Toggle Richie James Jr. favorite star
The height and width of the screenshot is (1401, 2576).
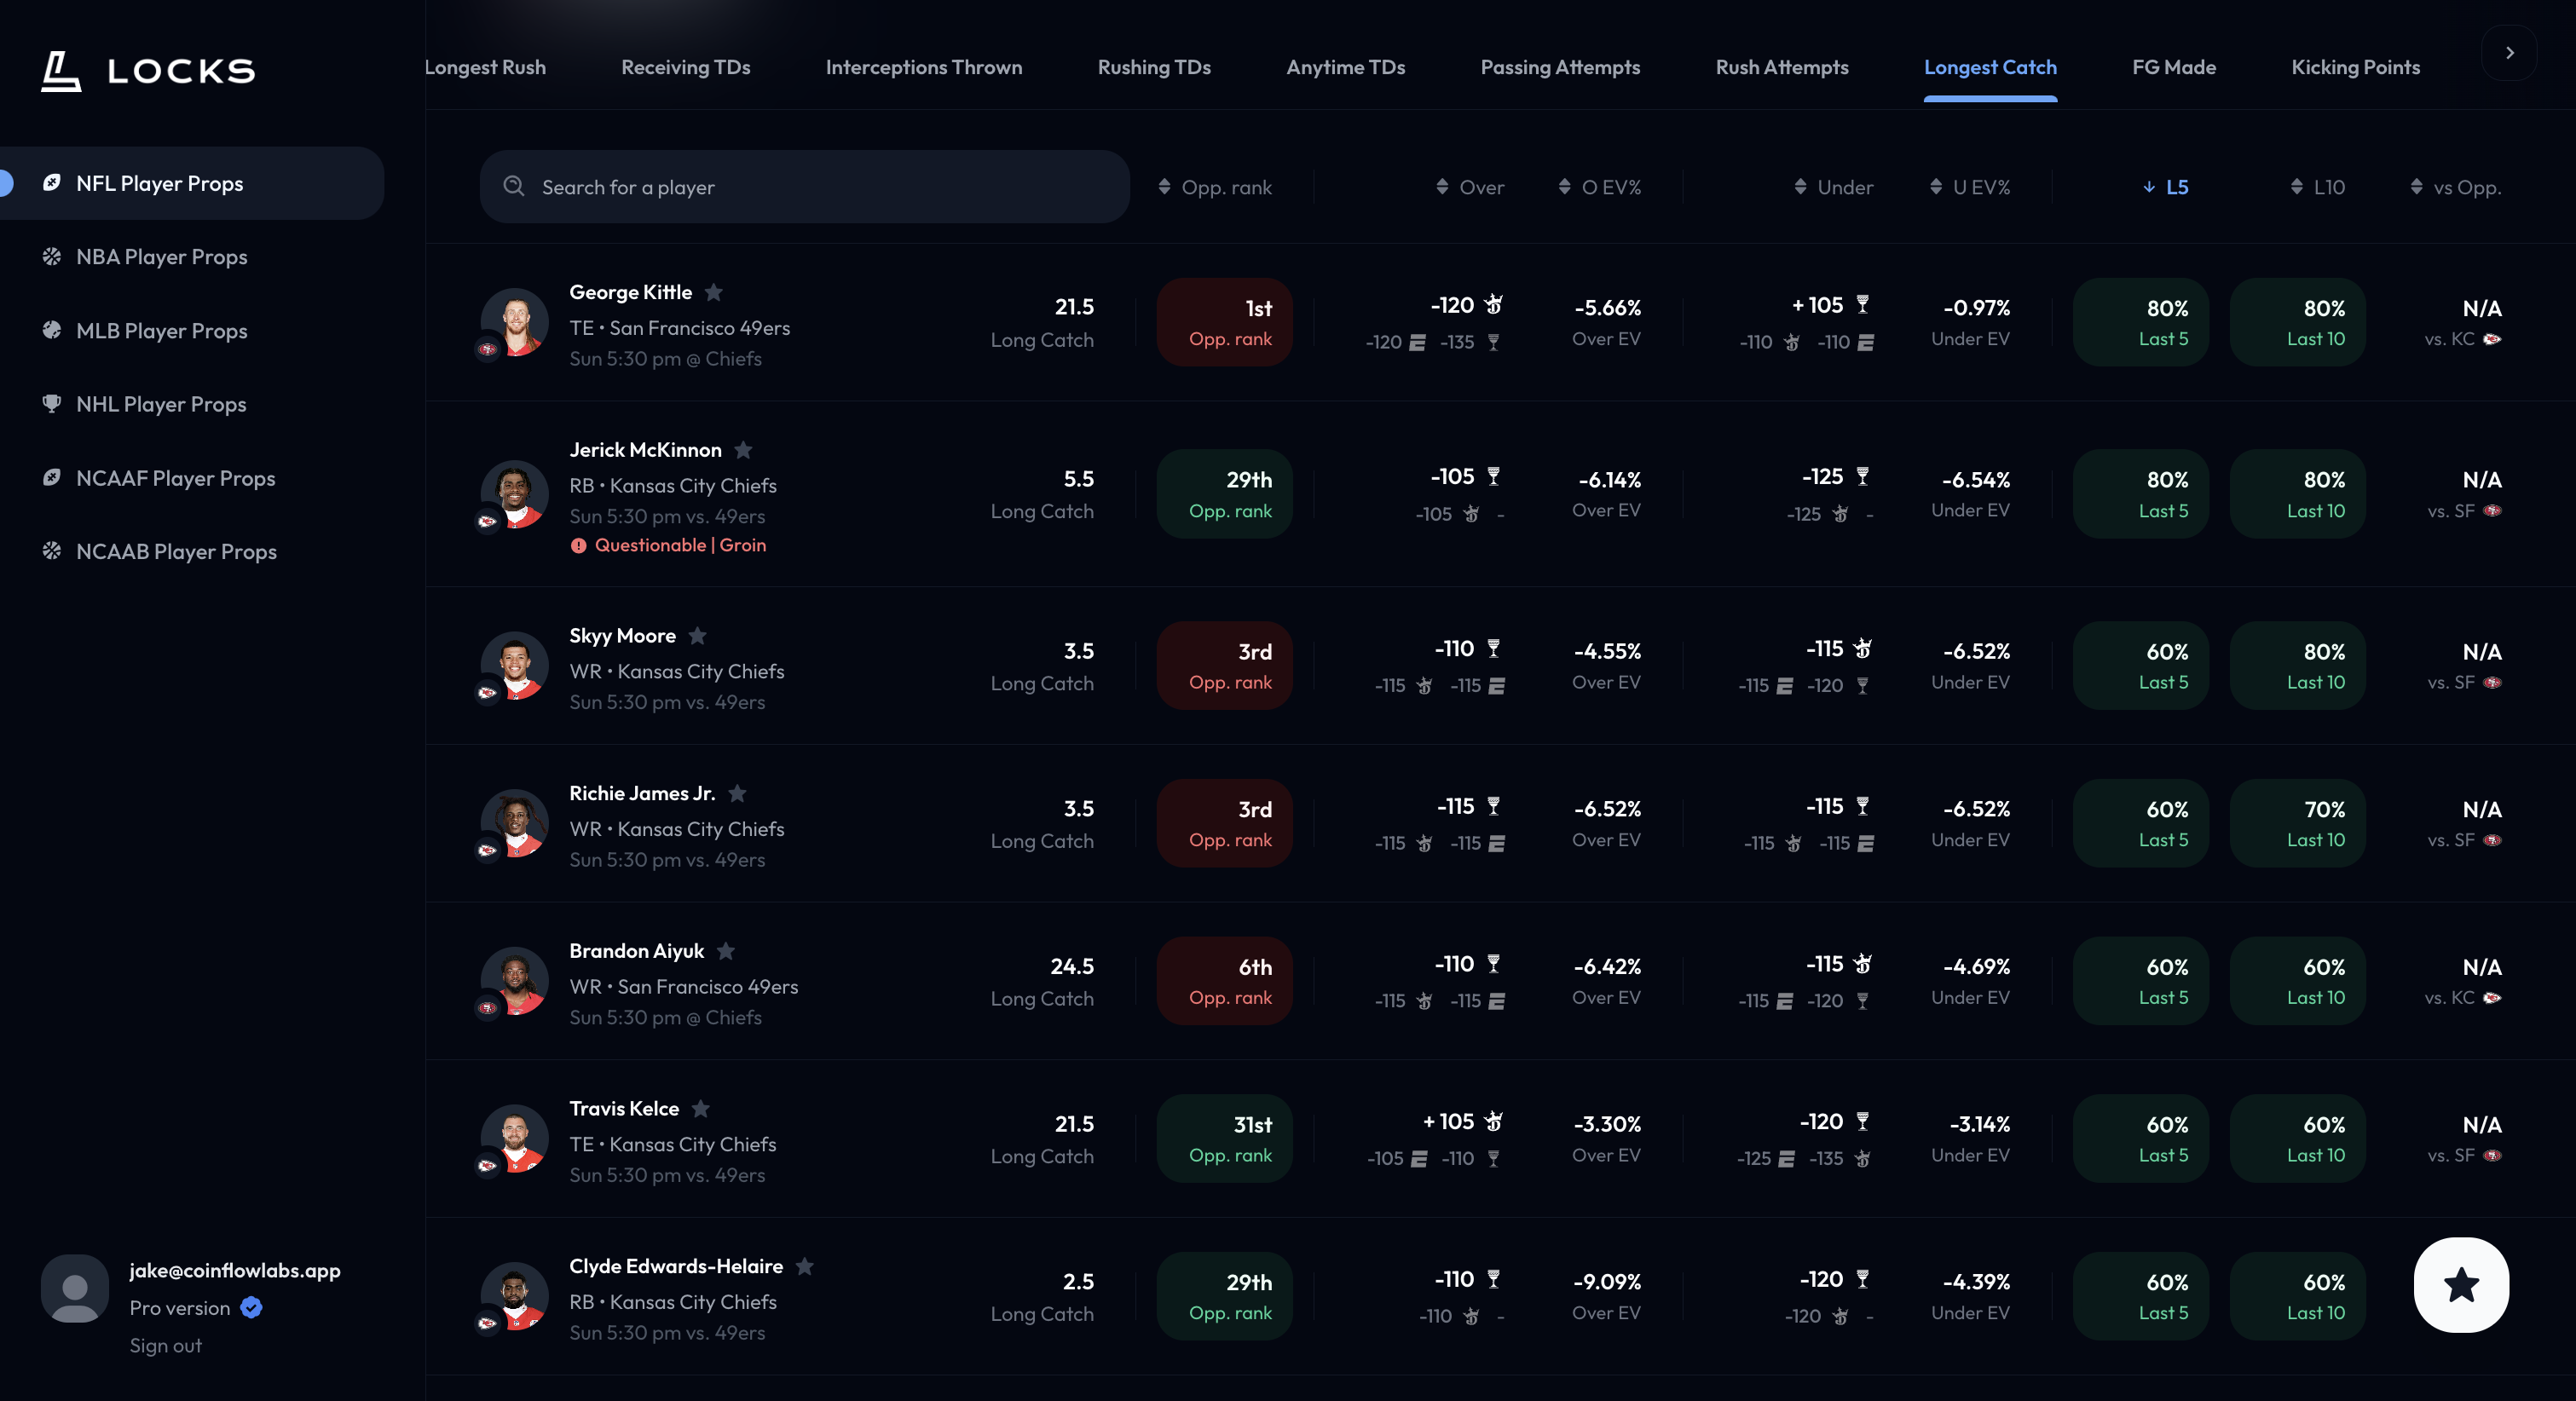pos(737,793)
